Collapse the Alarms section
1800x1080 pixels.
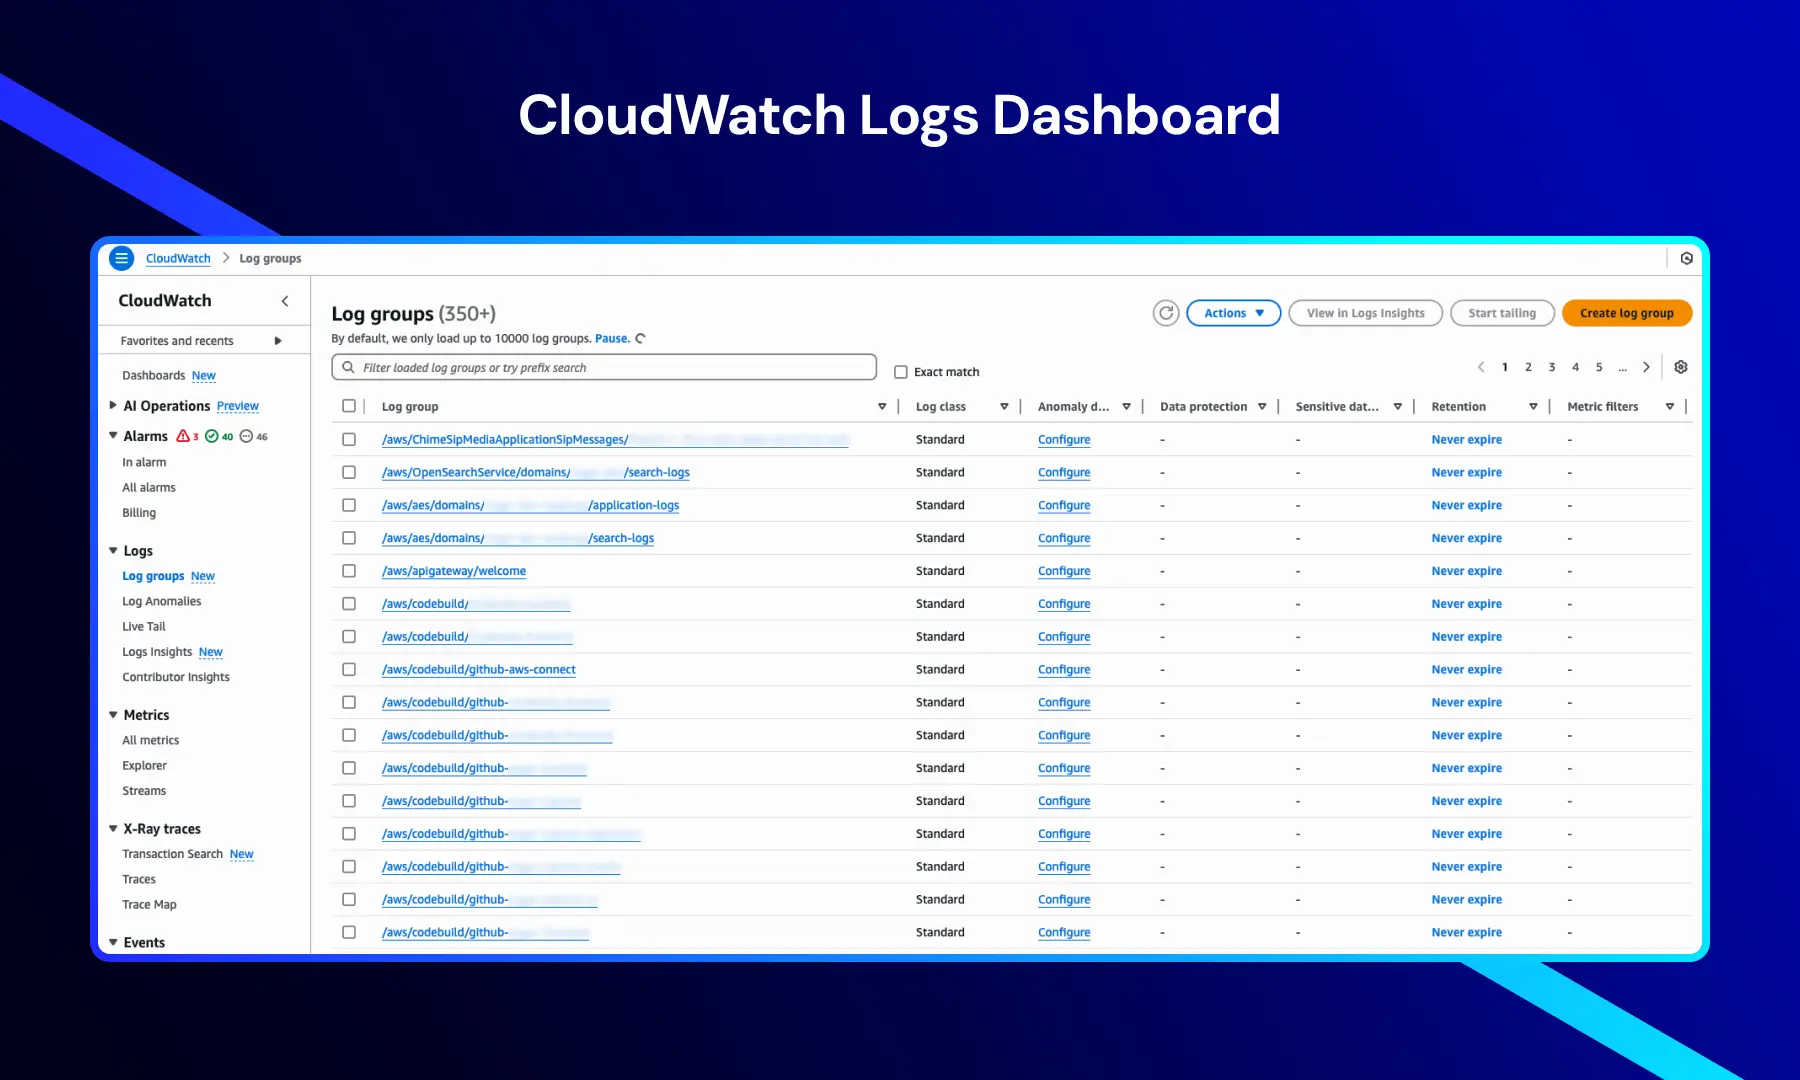(113, 436)
